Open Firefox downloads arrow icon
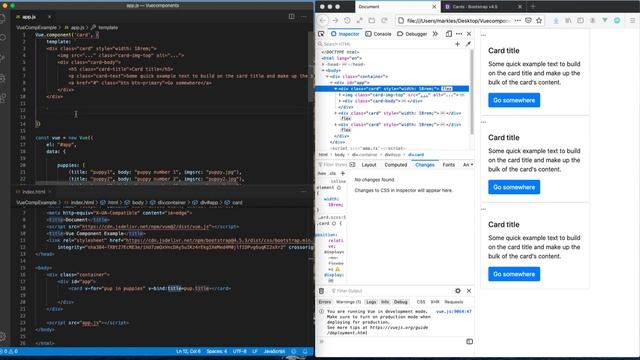 coord(556,20)
